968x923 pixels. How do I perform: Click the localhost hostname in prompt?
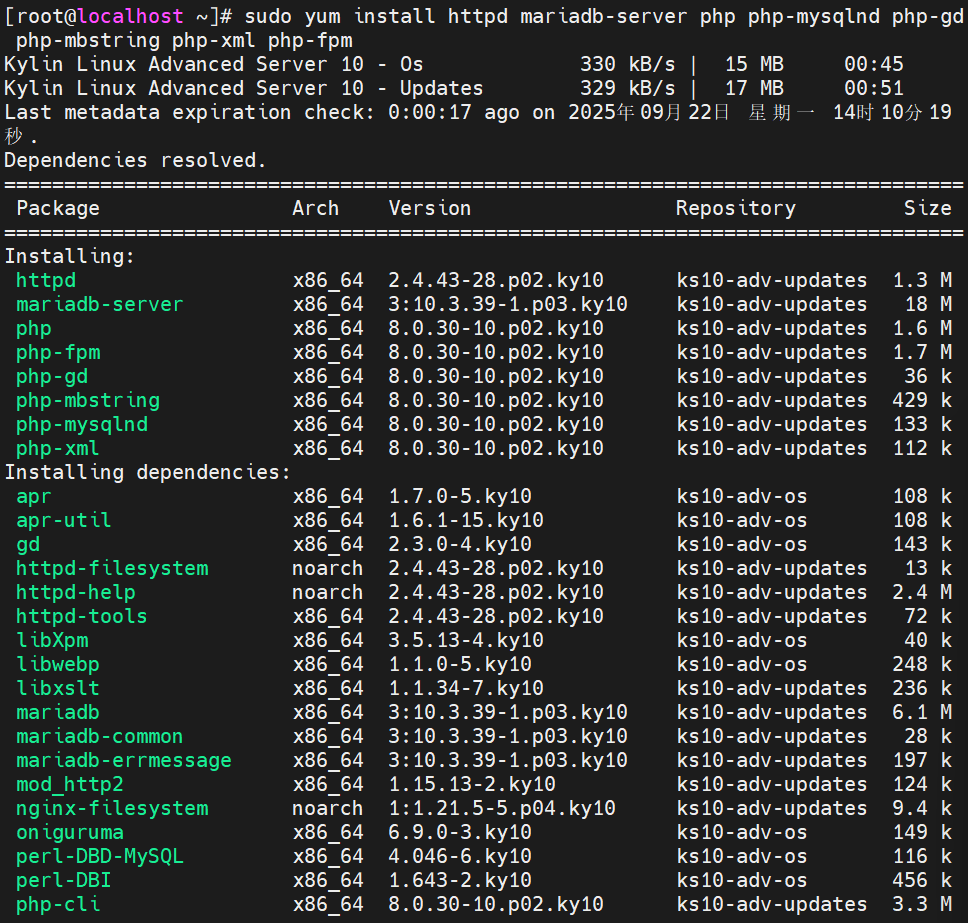(x=130, y=16)
